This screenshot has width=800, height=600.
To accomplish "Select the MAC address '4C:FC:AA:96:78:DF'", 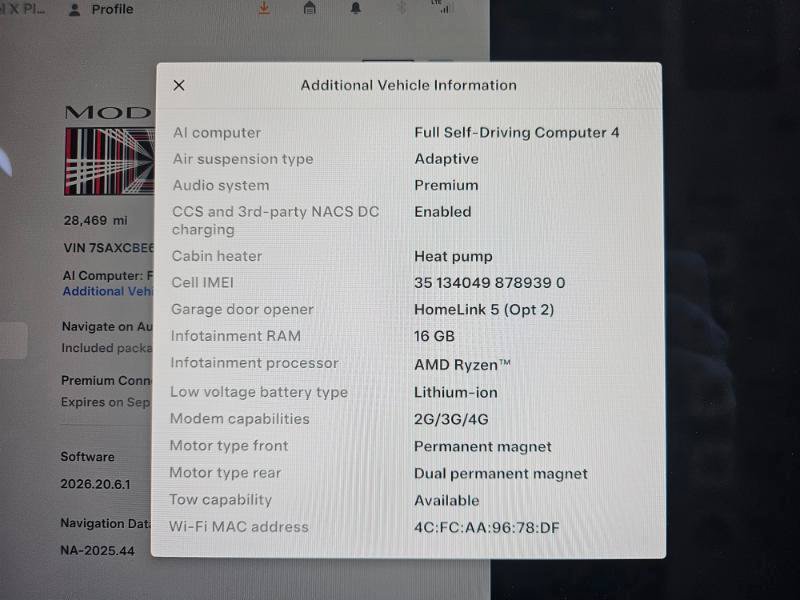I will point(486,528).
